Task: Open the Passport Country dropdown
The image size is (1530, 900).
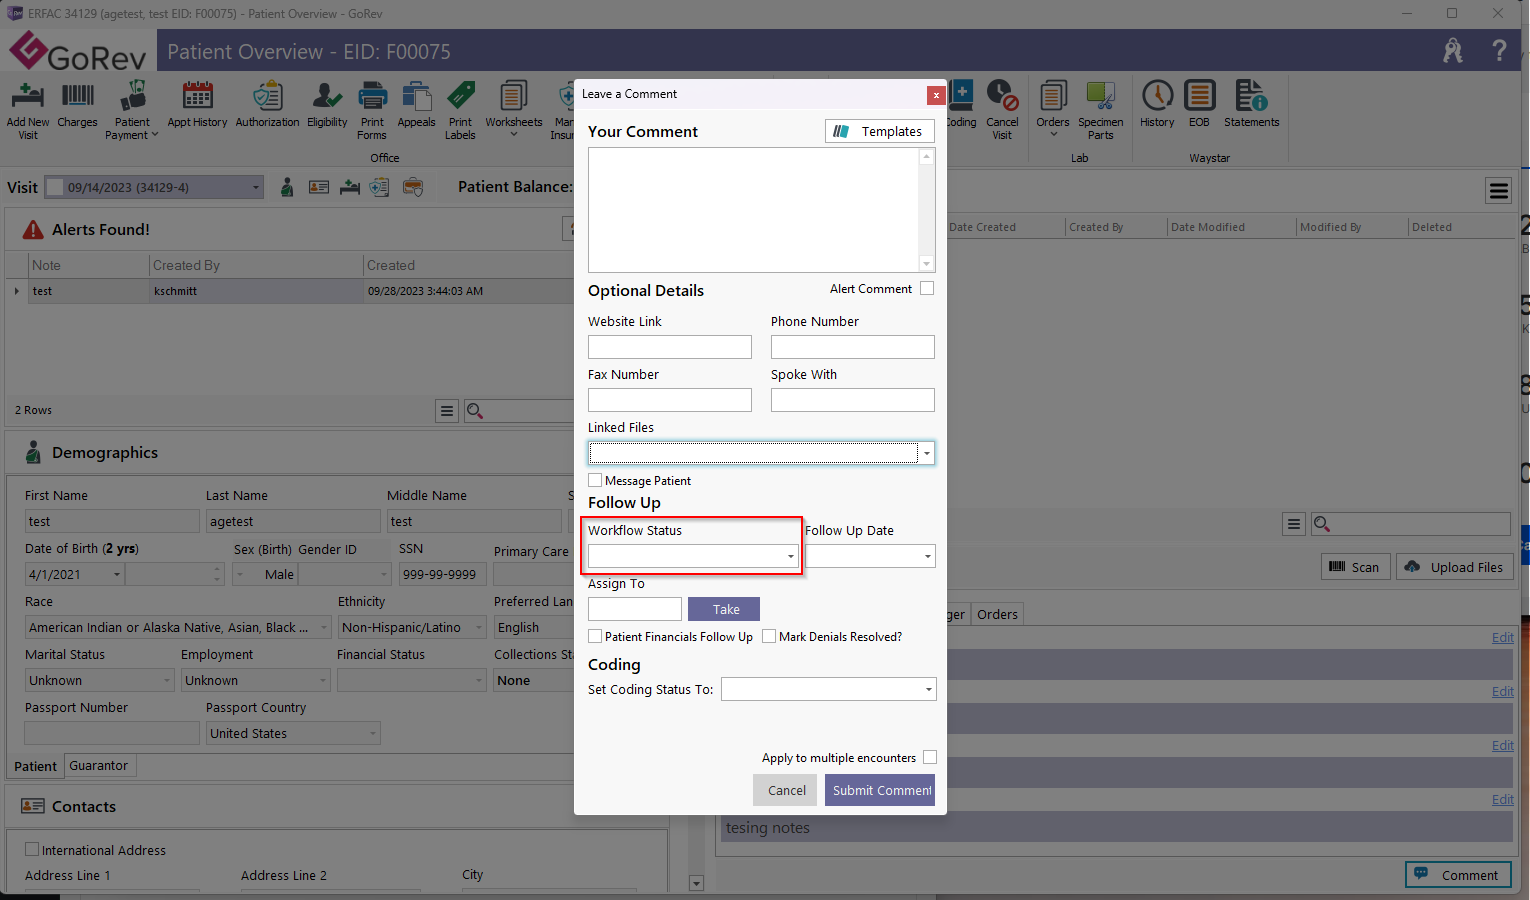Action: click(373, 734)
